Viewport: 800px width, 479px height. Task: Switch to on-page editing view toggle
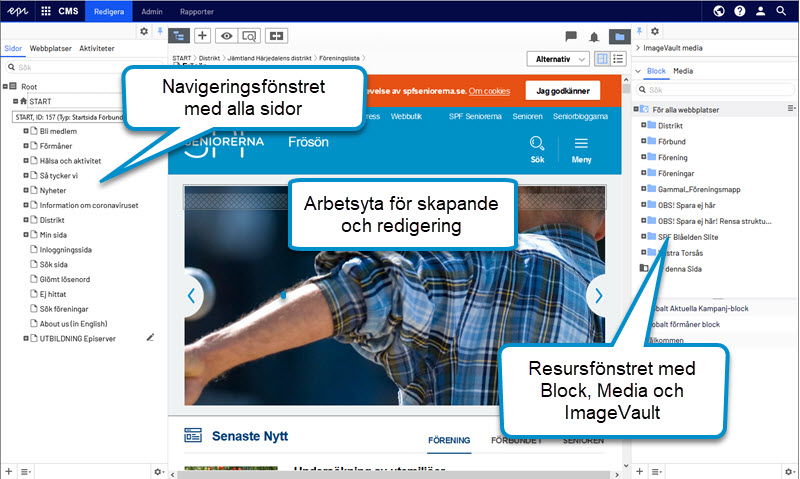(602, 59)
